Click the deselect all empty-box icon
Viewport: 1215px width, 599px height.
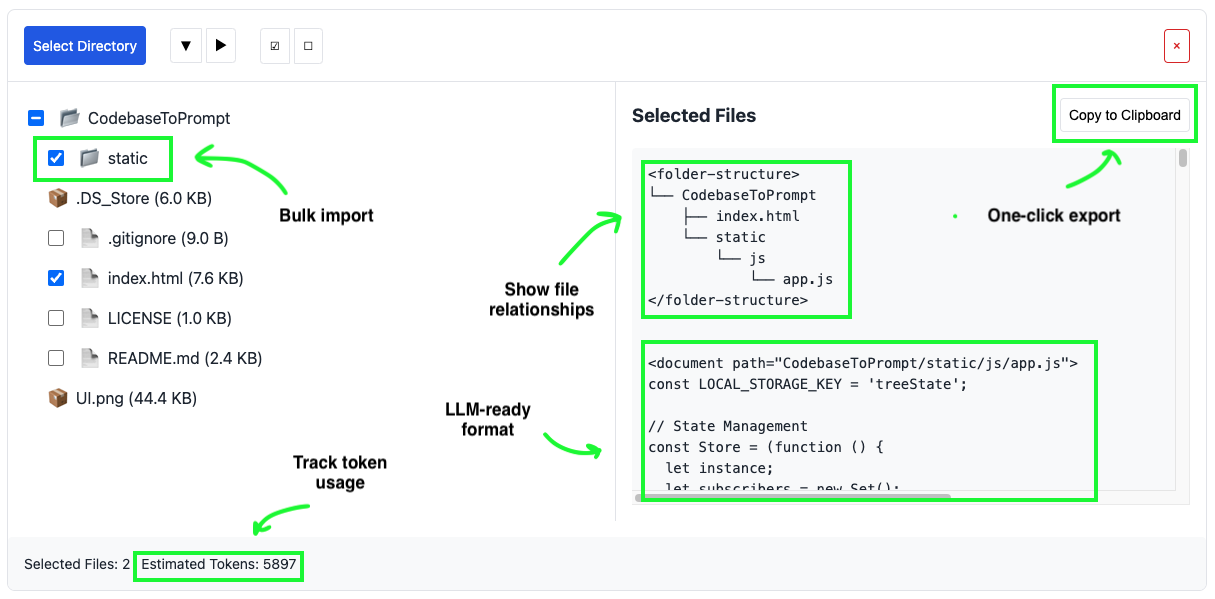click(x=308, y=46)
